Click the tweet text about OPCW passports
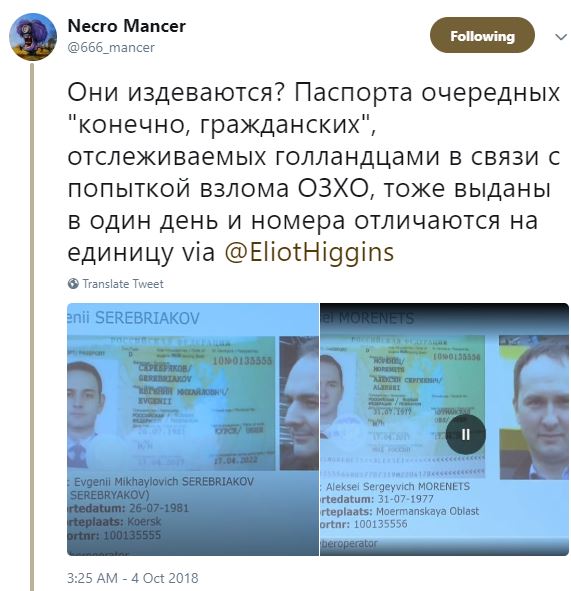 click(313, 172)
